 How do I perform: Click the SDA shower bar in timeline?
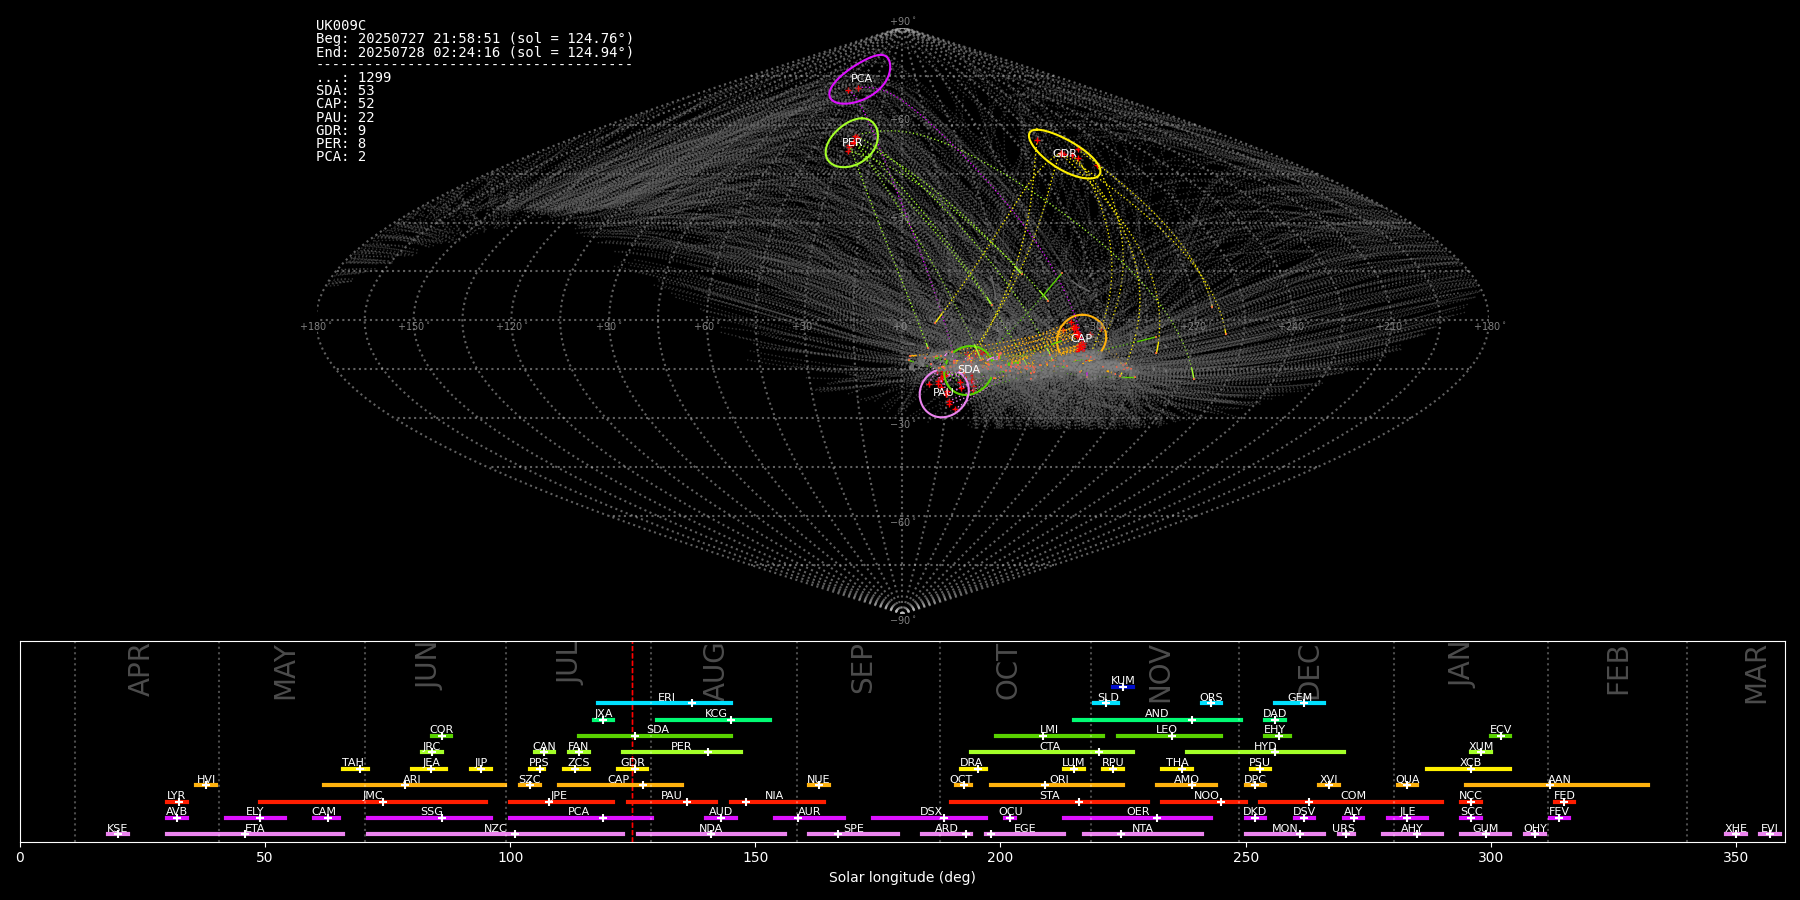coord(655,736)
